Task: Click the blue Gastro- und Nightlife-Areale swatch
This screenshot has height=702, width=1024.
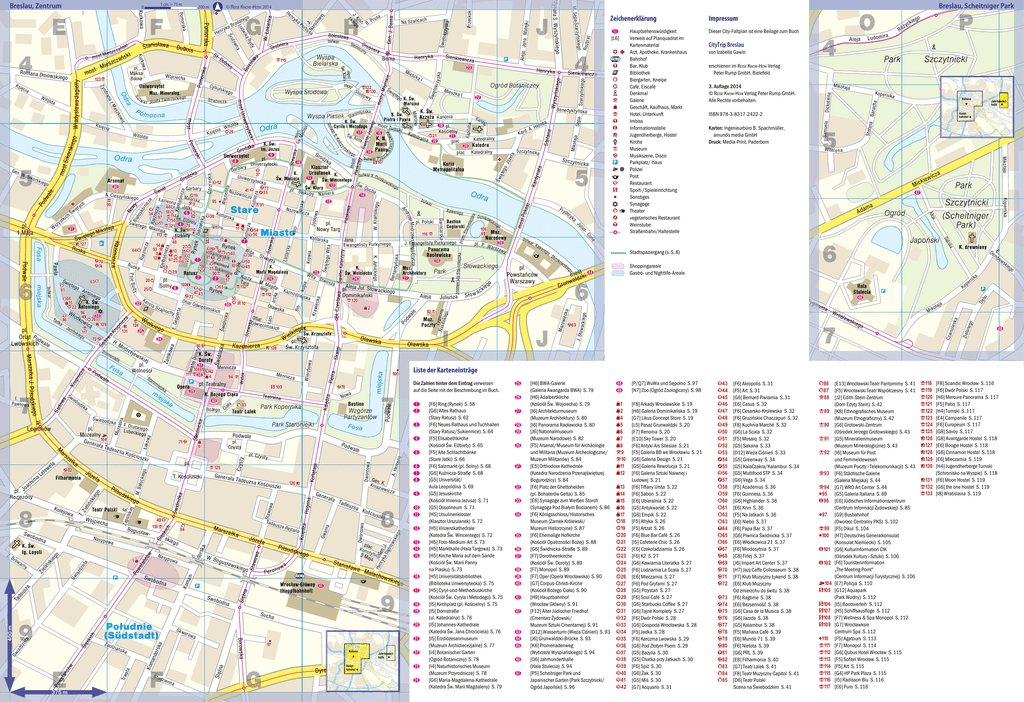Action: click(619, 273)
